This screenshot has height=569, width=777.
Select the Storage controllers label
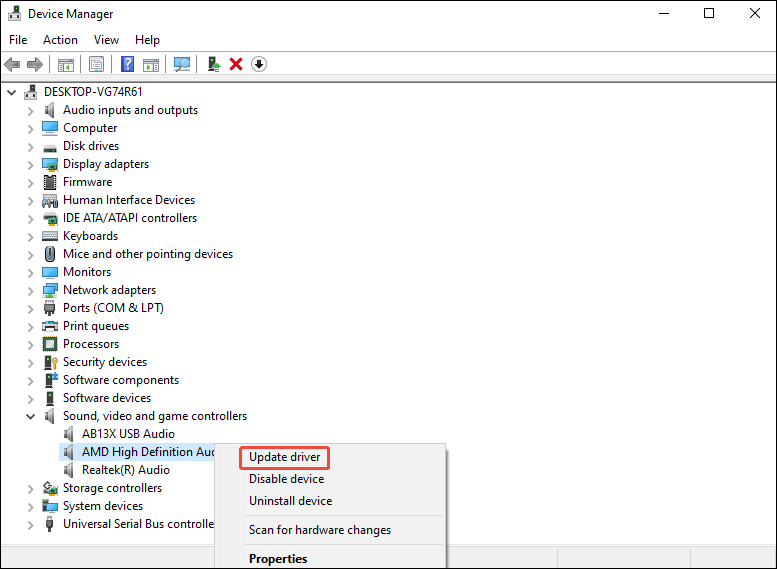click(112, 488)
